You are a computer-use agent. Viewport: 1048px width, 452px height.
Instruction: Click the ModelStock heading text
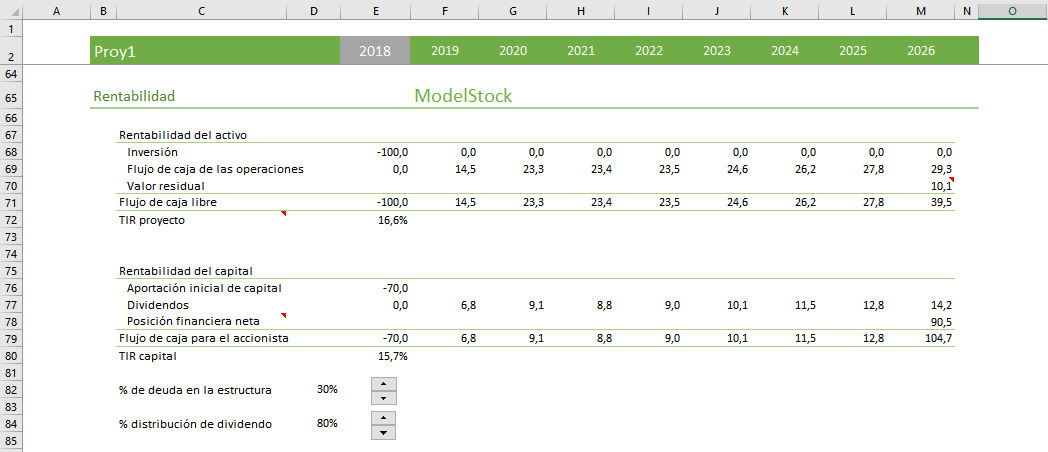coord(463,96)
